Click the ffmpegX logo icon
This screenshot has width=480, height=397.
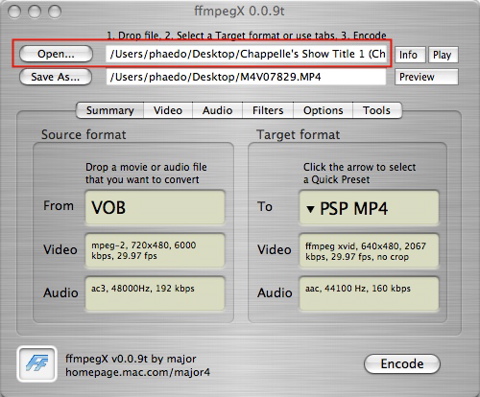pos(37,364)
